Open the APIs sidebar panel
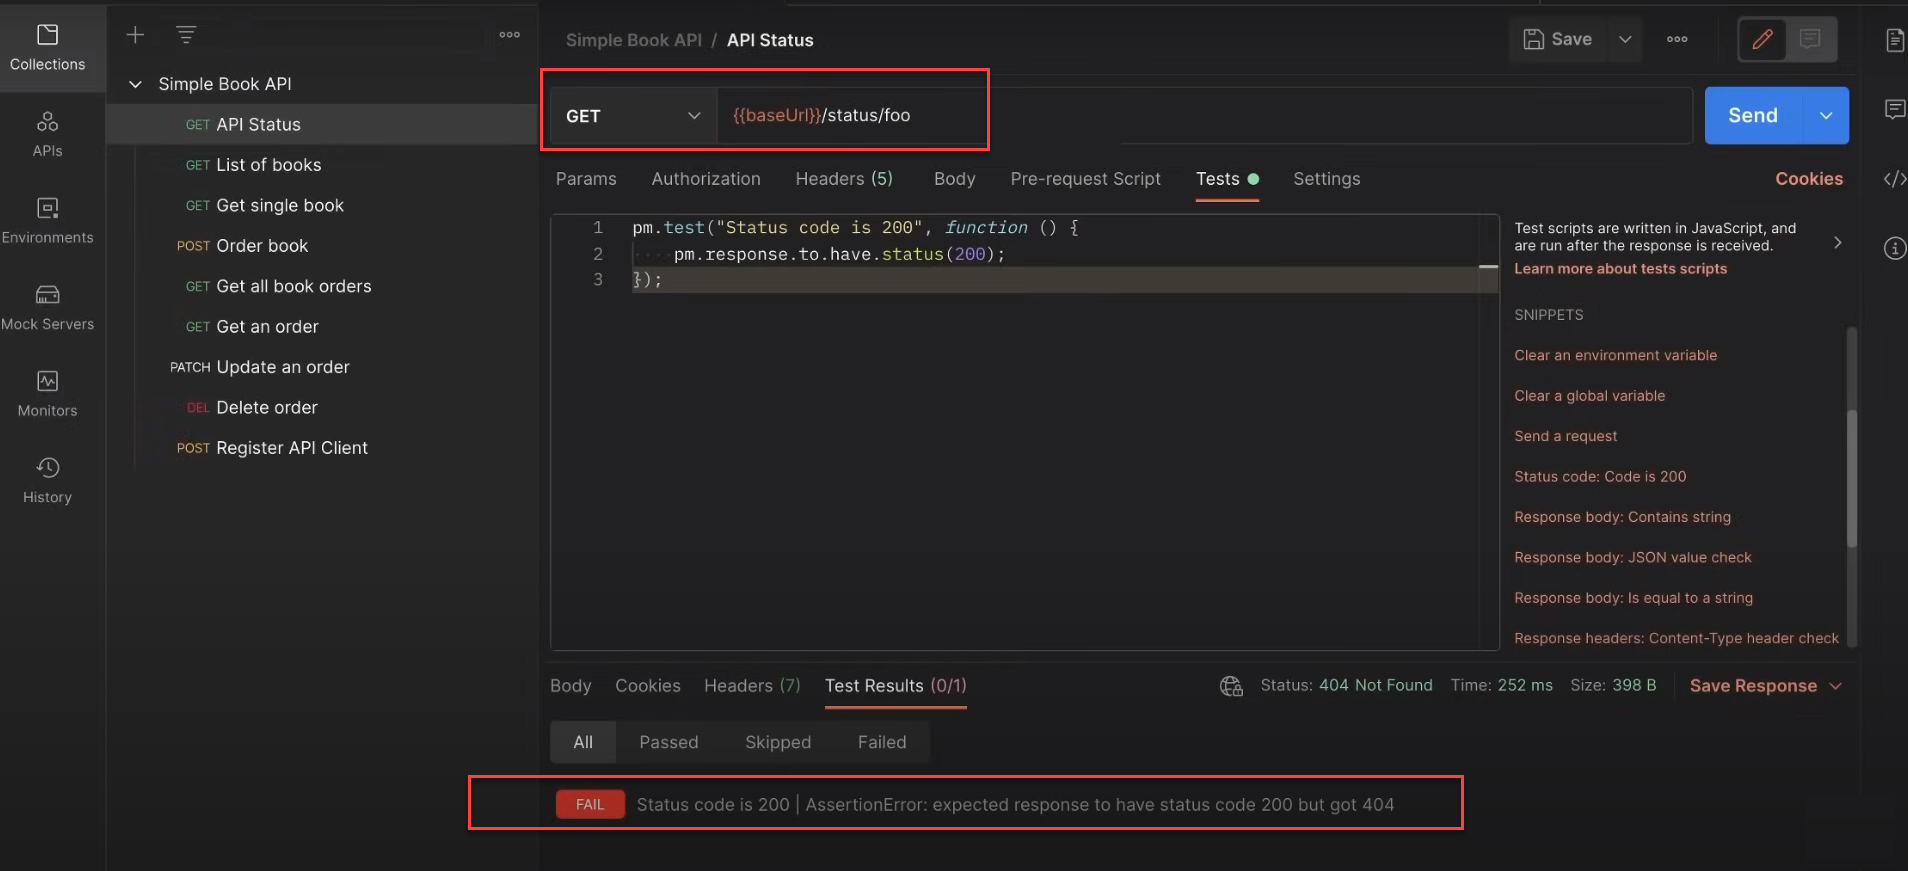This screenshot has height=871, width=1908. (x=47, y=134)
